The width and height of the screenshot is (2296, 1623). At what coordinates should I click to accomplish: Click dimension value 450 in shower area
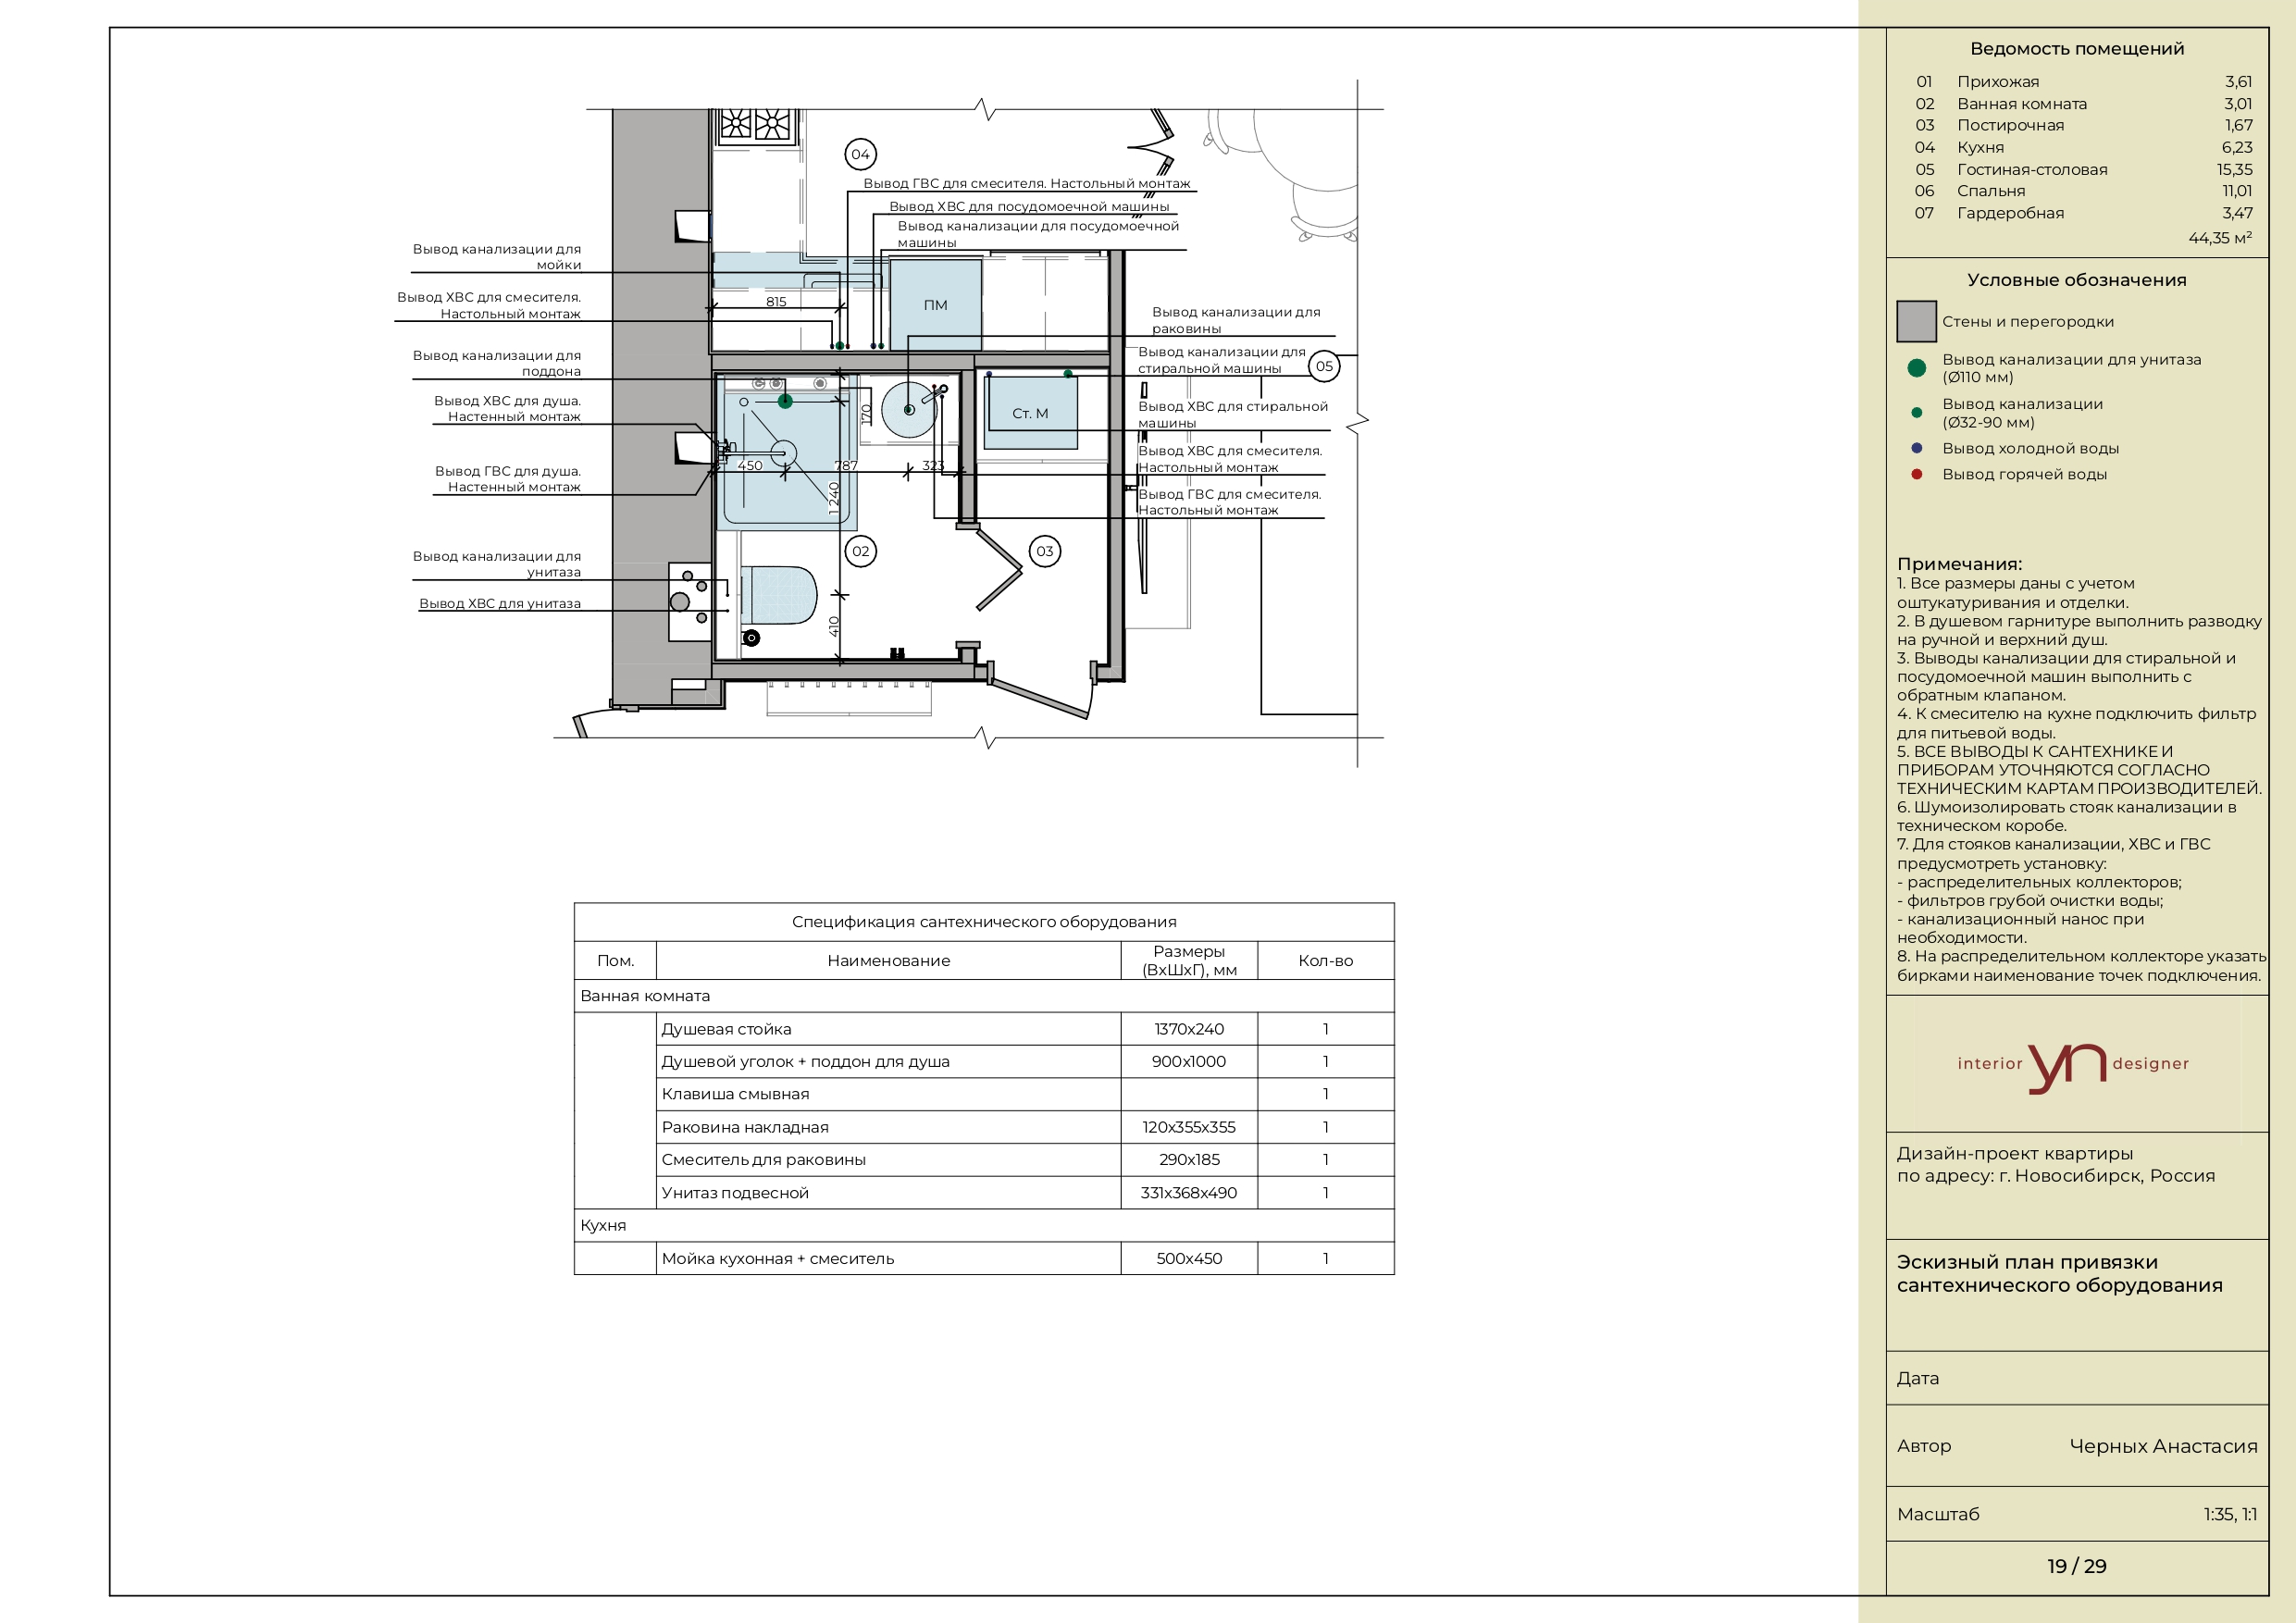(x=750, y=465)
